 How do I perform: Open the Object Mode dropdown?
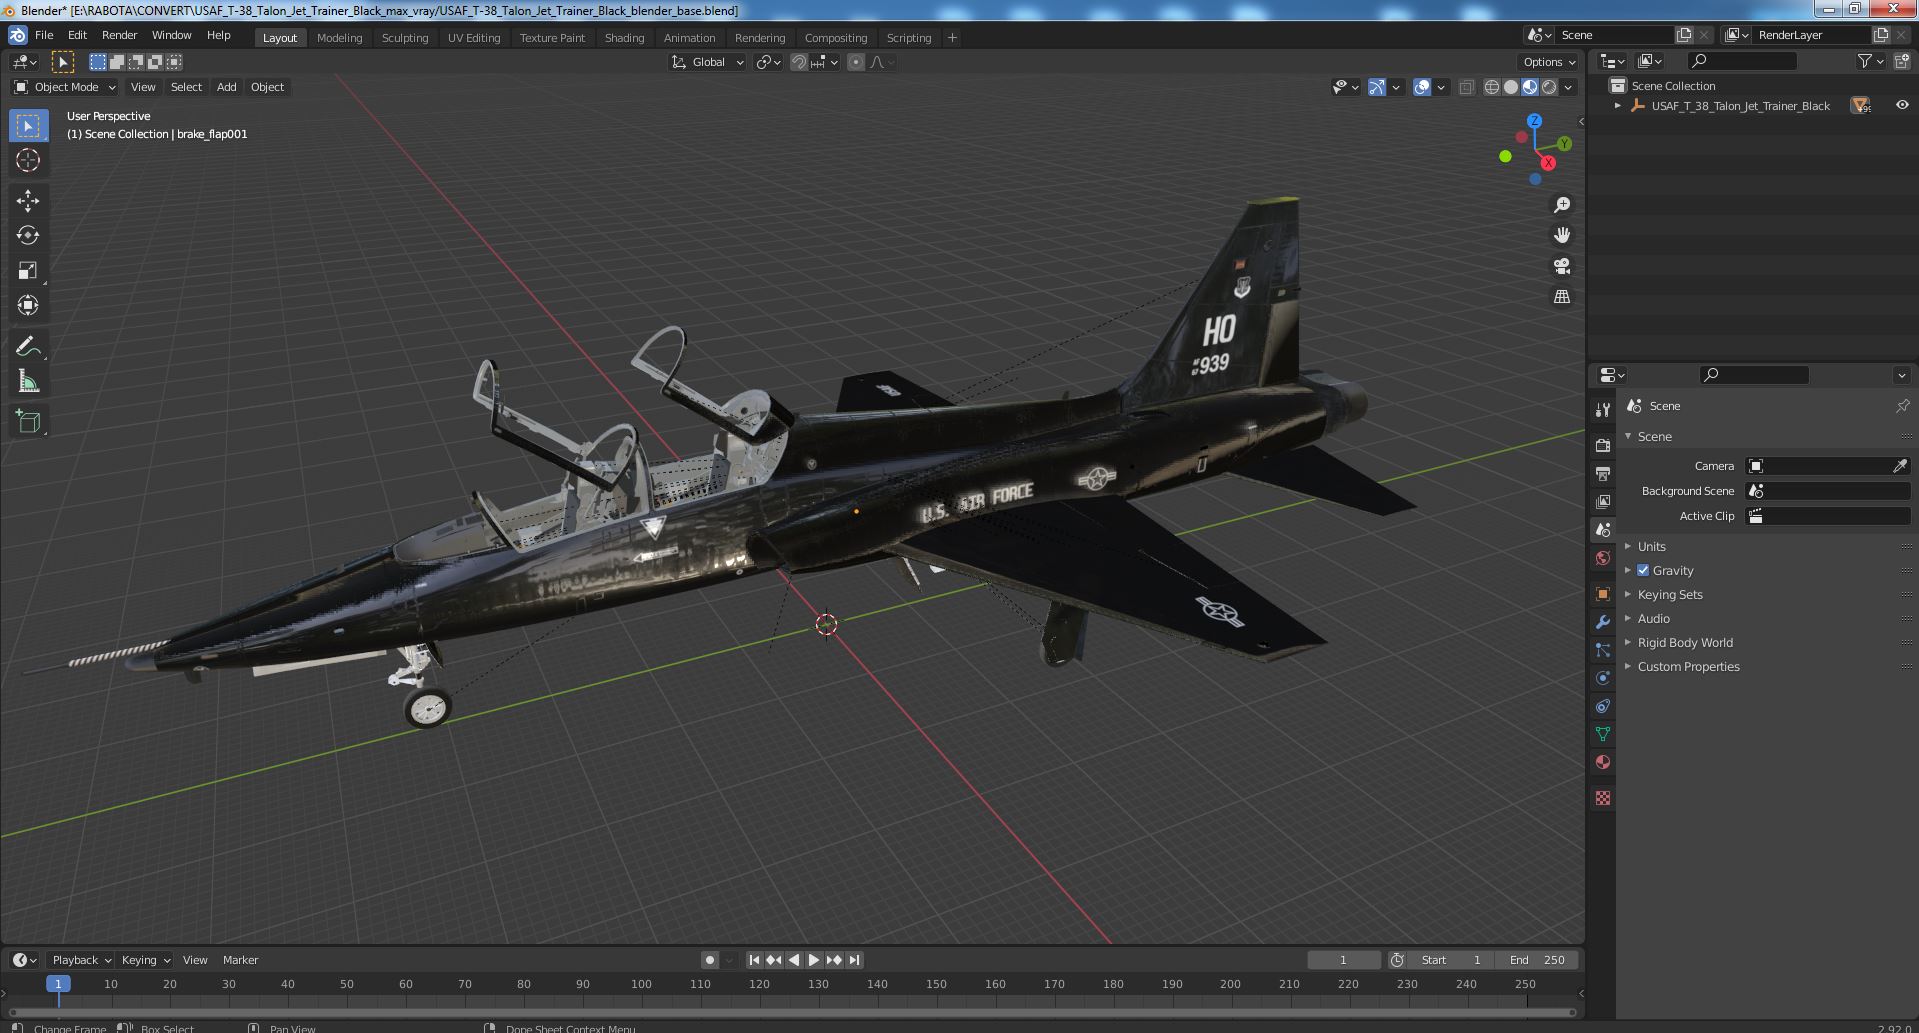[65, 87]
